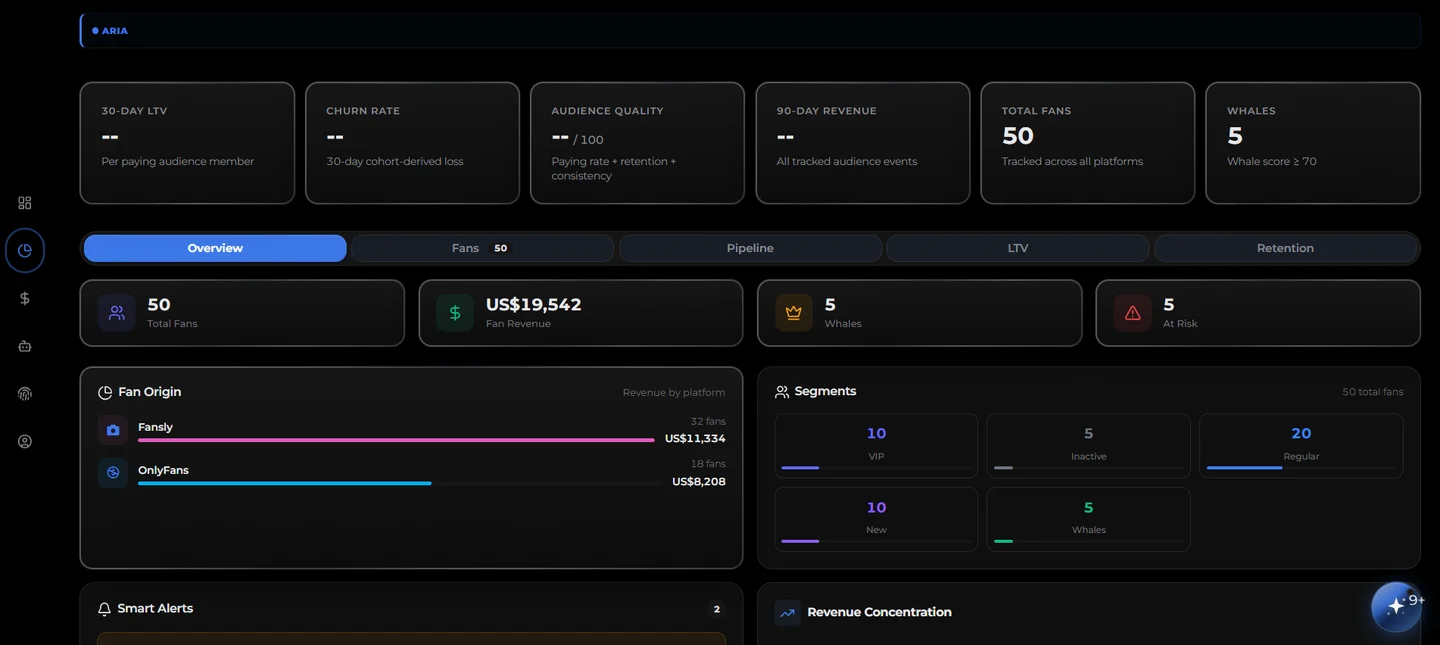The height and width of the screenshot is (645, 1440).
Task: Click the OnlyFans platform icon
Action: click(x=113, y=473)
